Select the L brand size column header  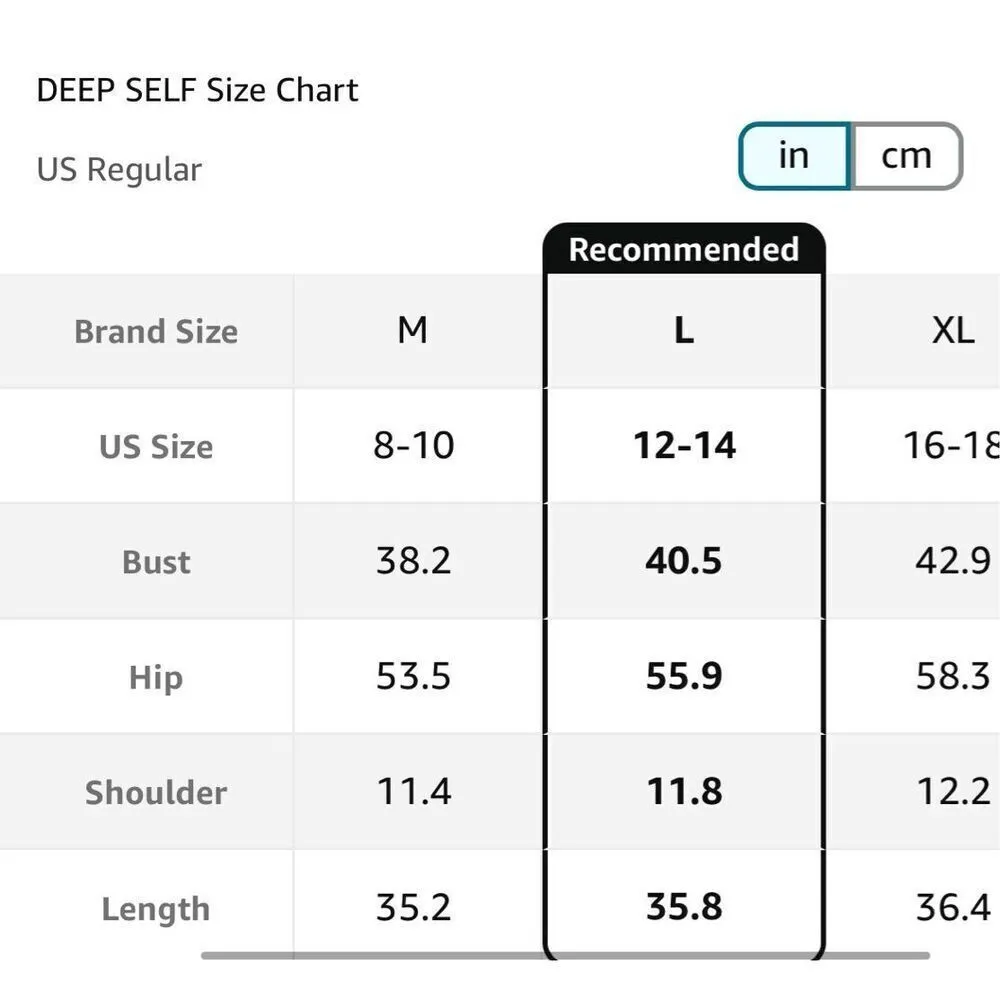684,331
